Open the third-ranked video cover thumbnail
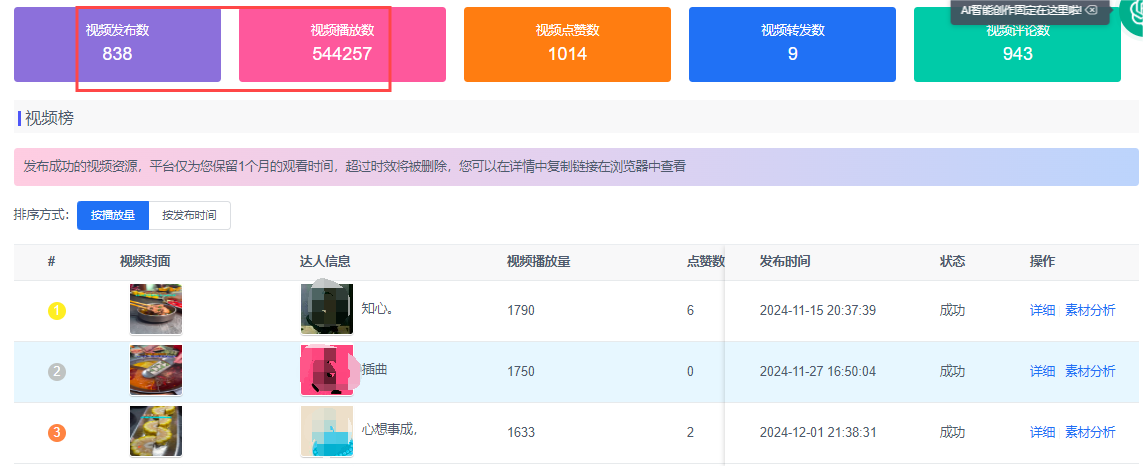 (x=156, y=432)
